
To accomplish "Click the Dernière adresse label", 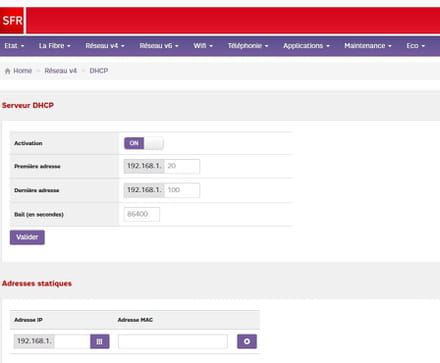I will pyautogui.click(x=37, y=190).
